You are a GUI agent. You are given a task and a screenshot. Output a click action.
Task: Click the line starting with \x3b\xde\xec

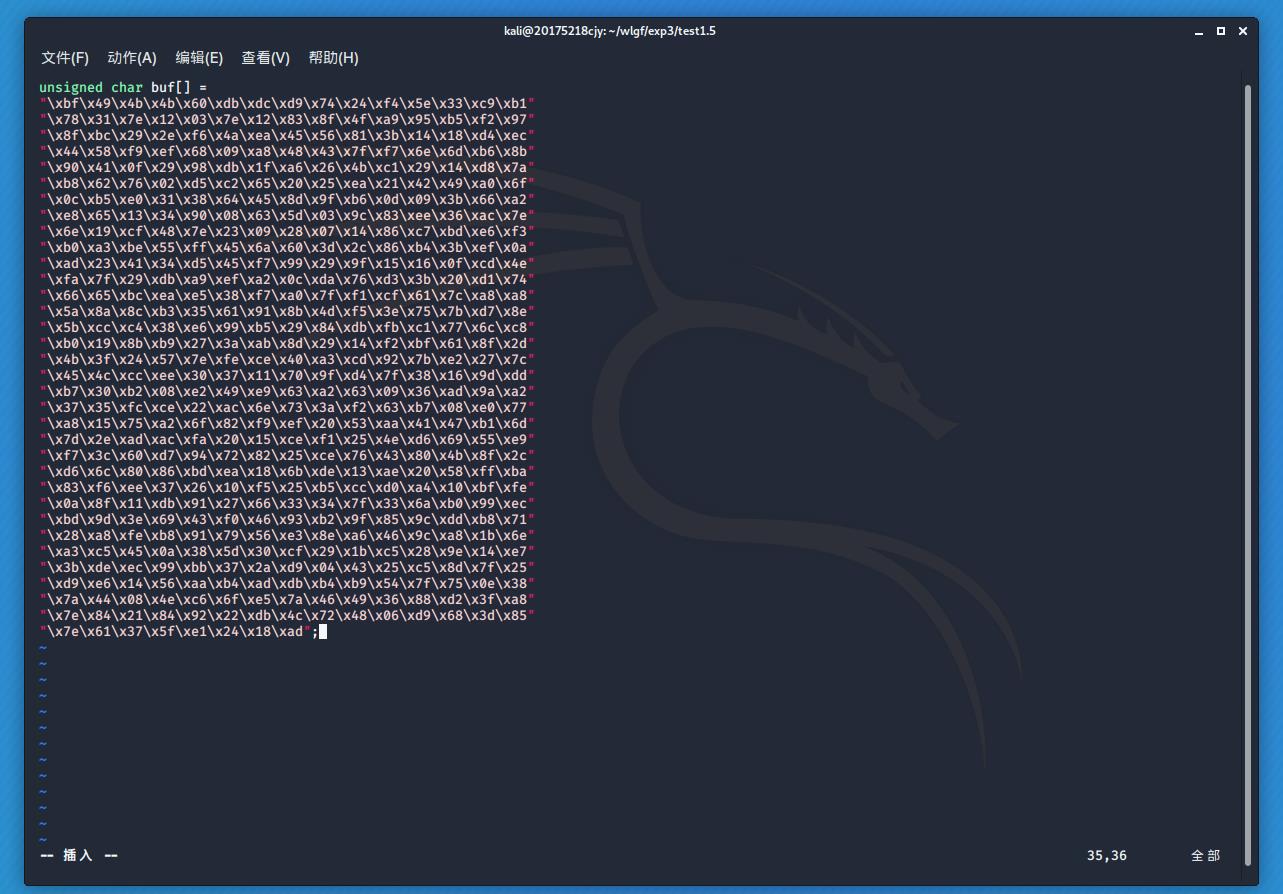pyautogui.click(x=288, y=568)
